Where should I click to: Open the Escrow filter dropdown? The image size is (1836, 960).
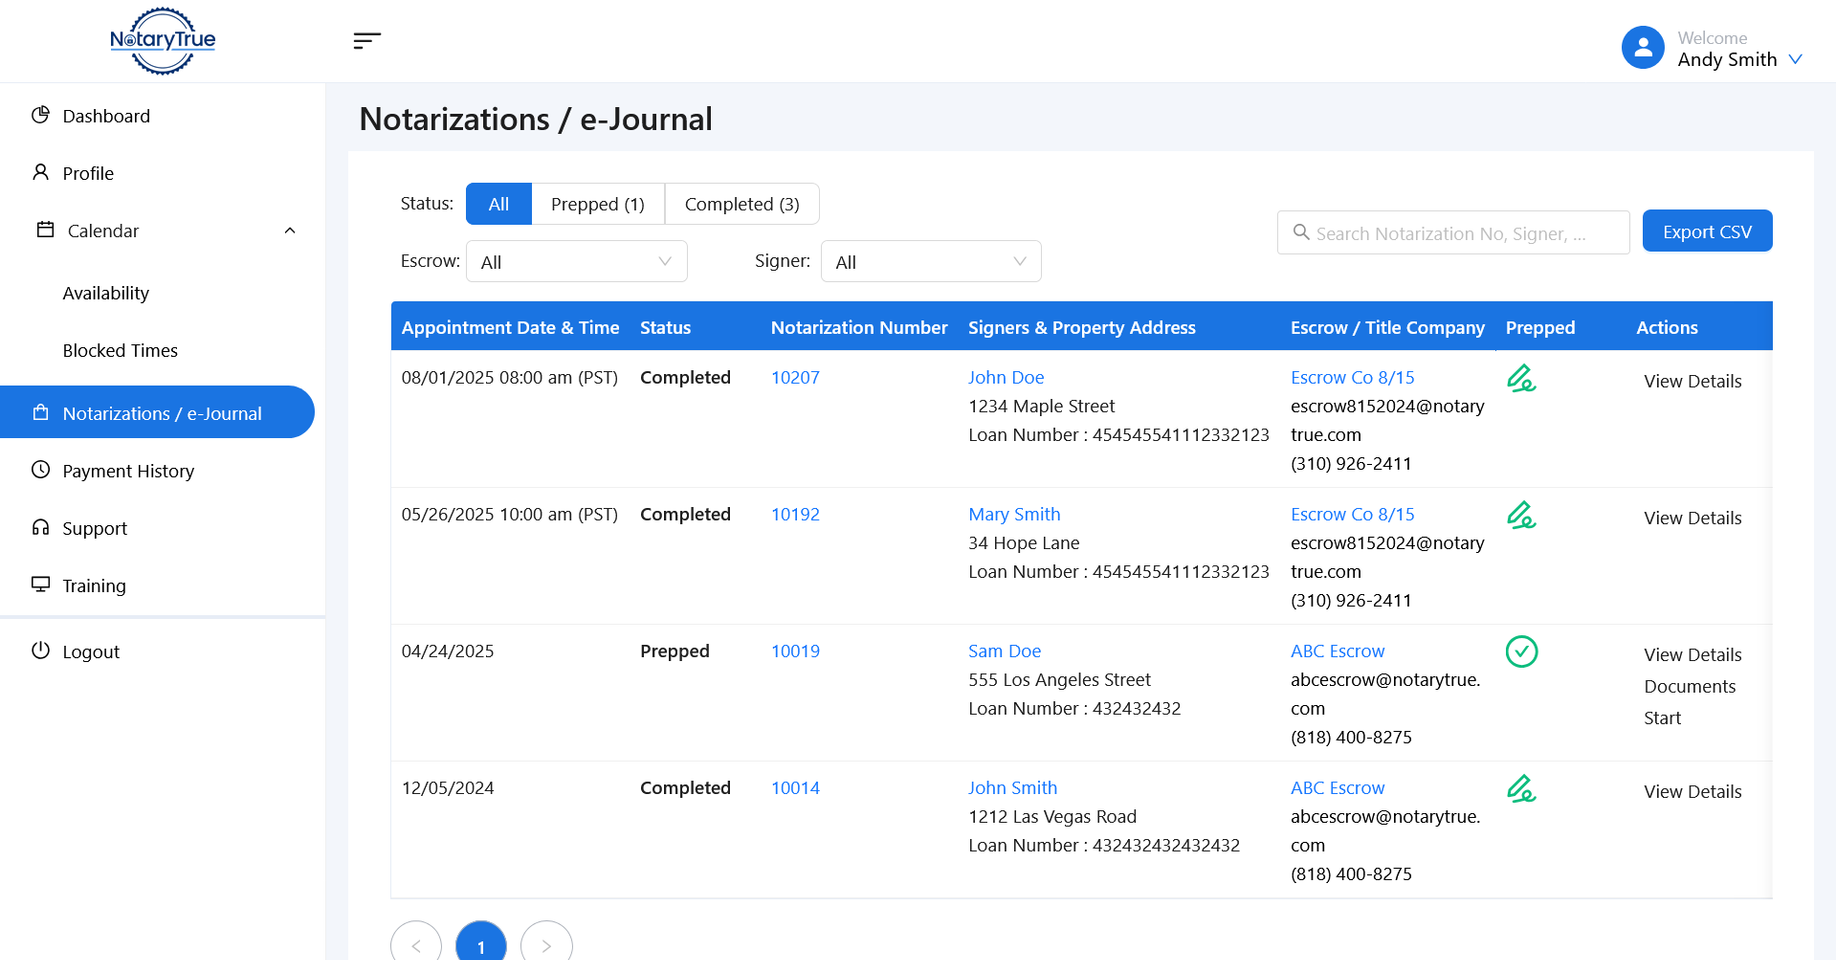[x=576, y=261]
